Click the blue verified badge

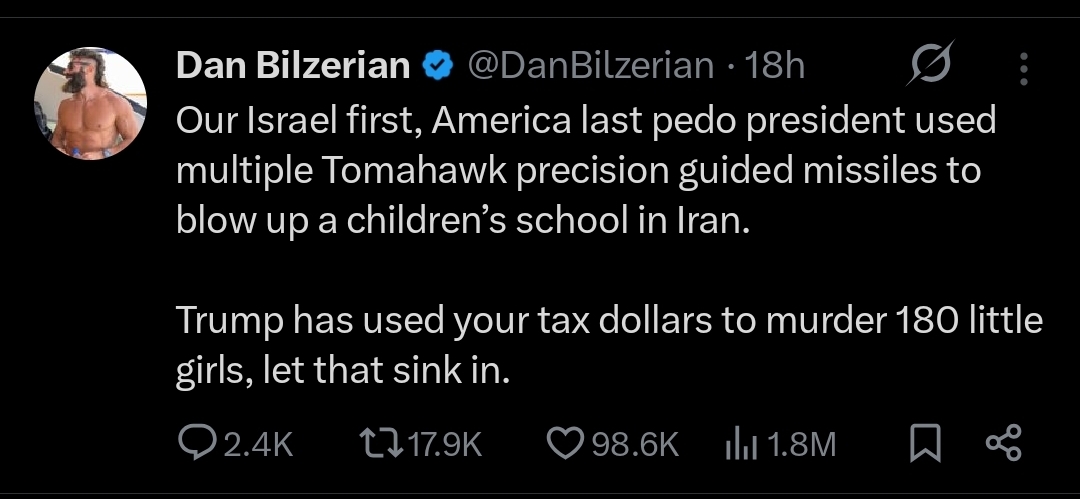[x=436, y=66]
